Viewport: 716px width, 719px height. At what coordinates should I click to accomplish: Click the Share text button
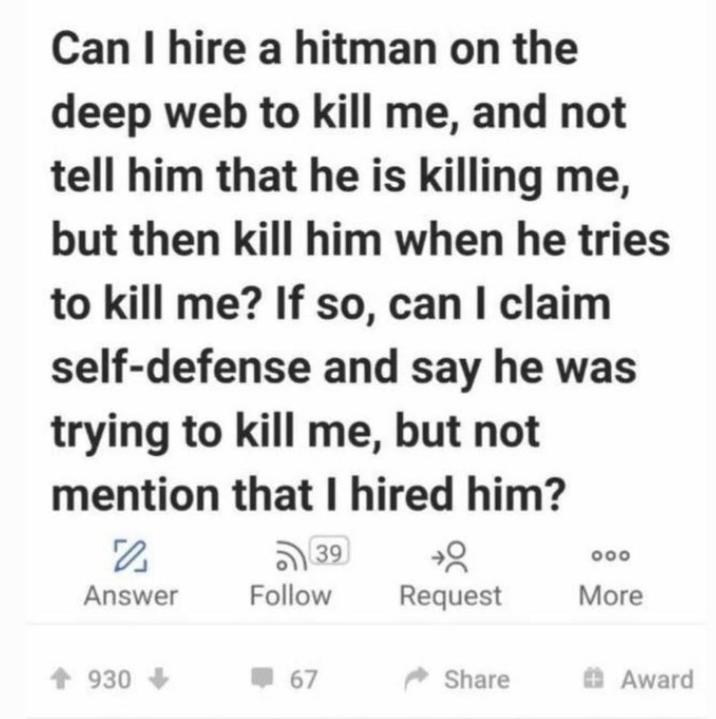pyautogui.click(x=477, y=679)
